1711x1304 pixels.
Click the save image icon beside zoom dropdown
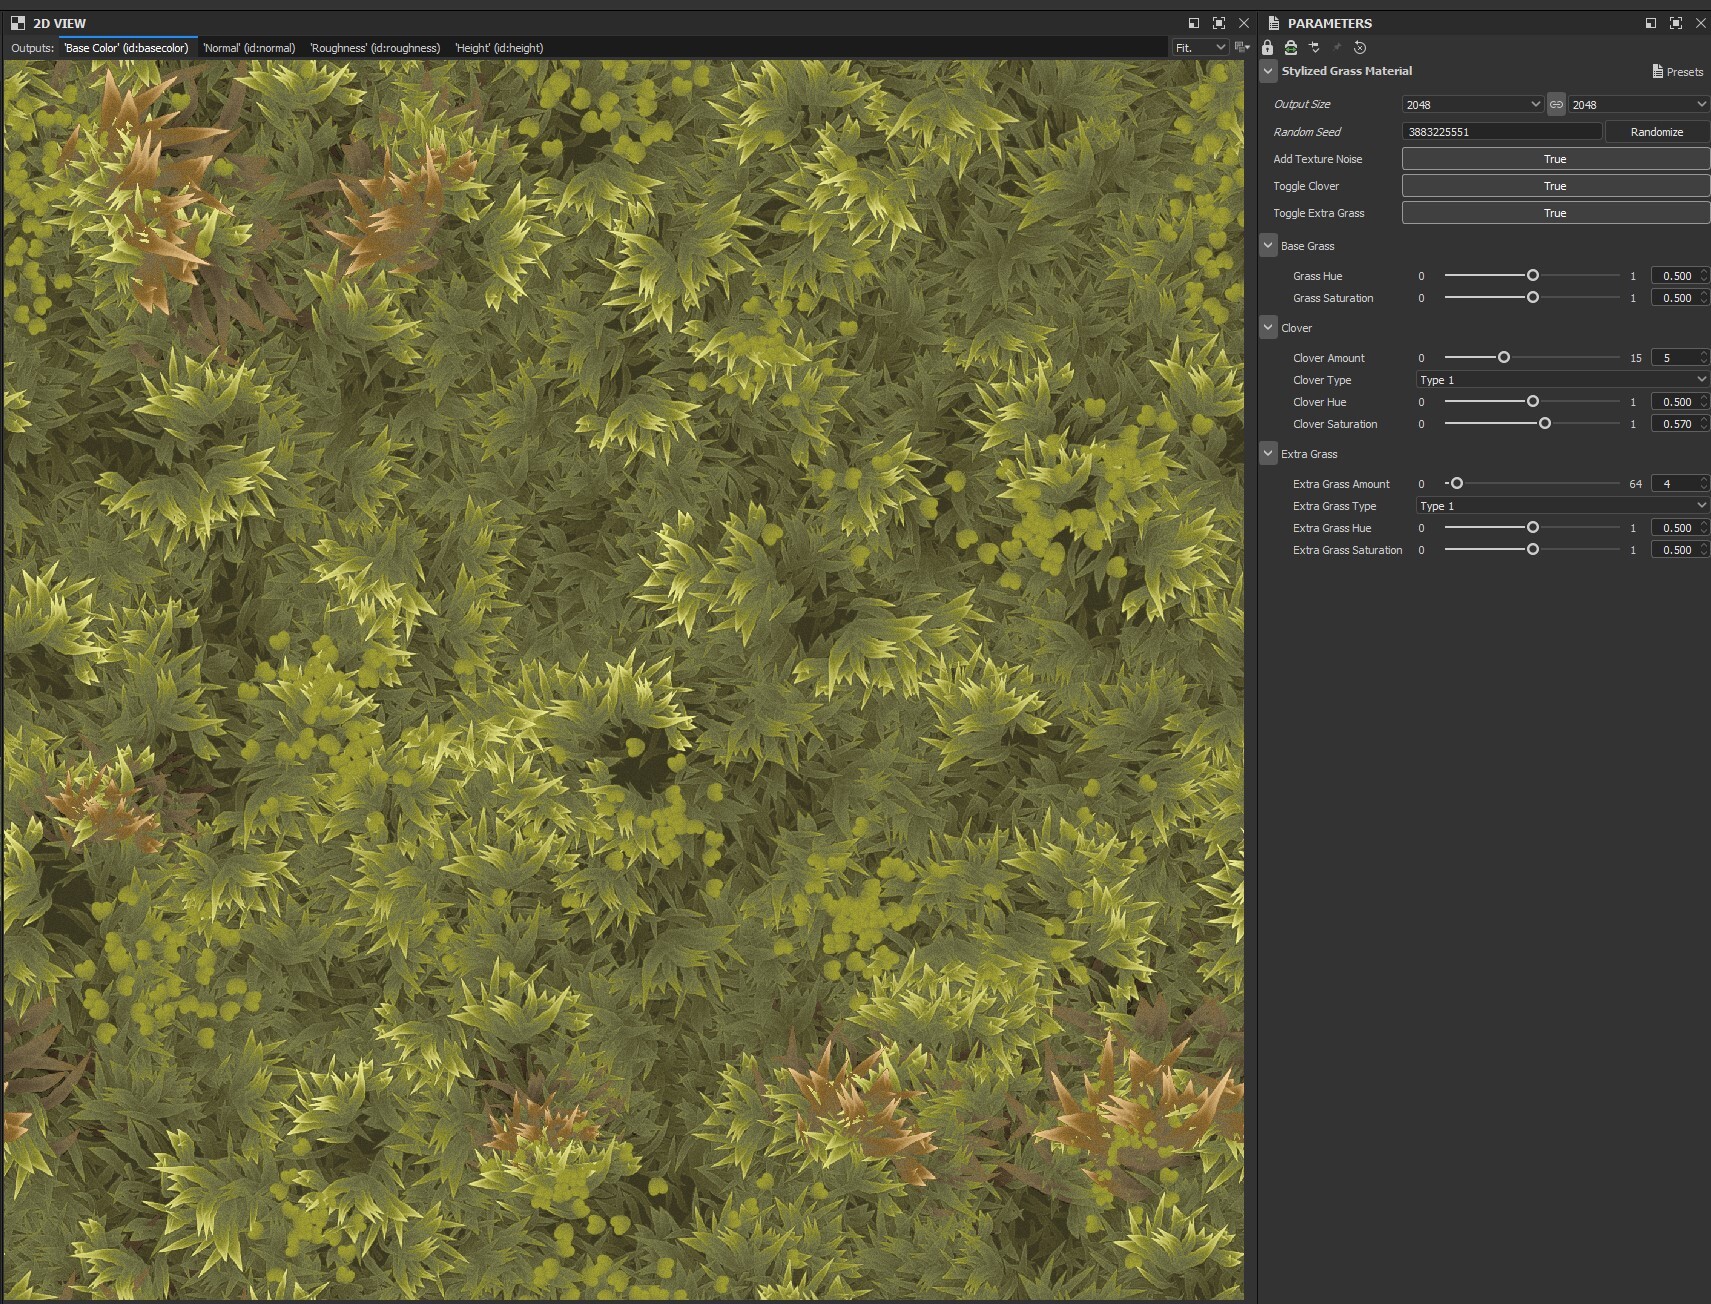click(1240, 47)
